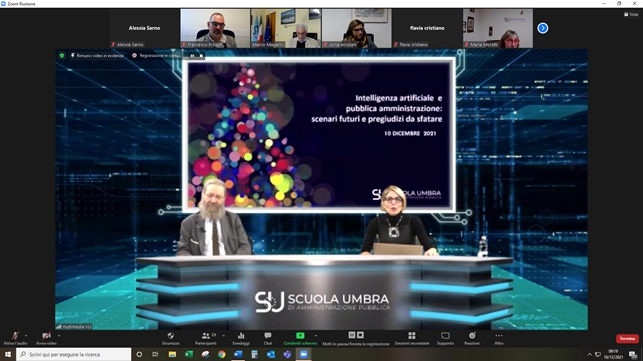
Task: Expand audio options arrow beside Attiva l'audio
Action: tap(26, 336)
